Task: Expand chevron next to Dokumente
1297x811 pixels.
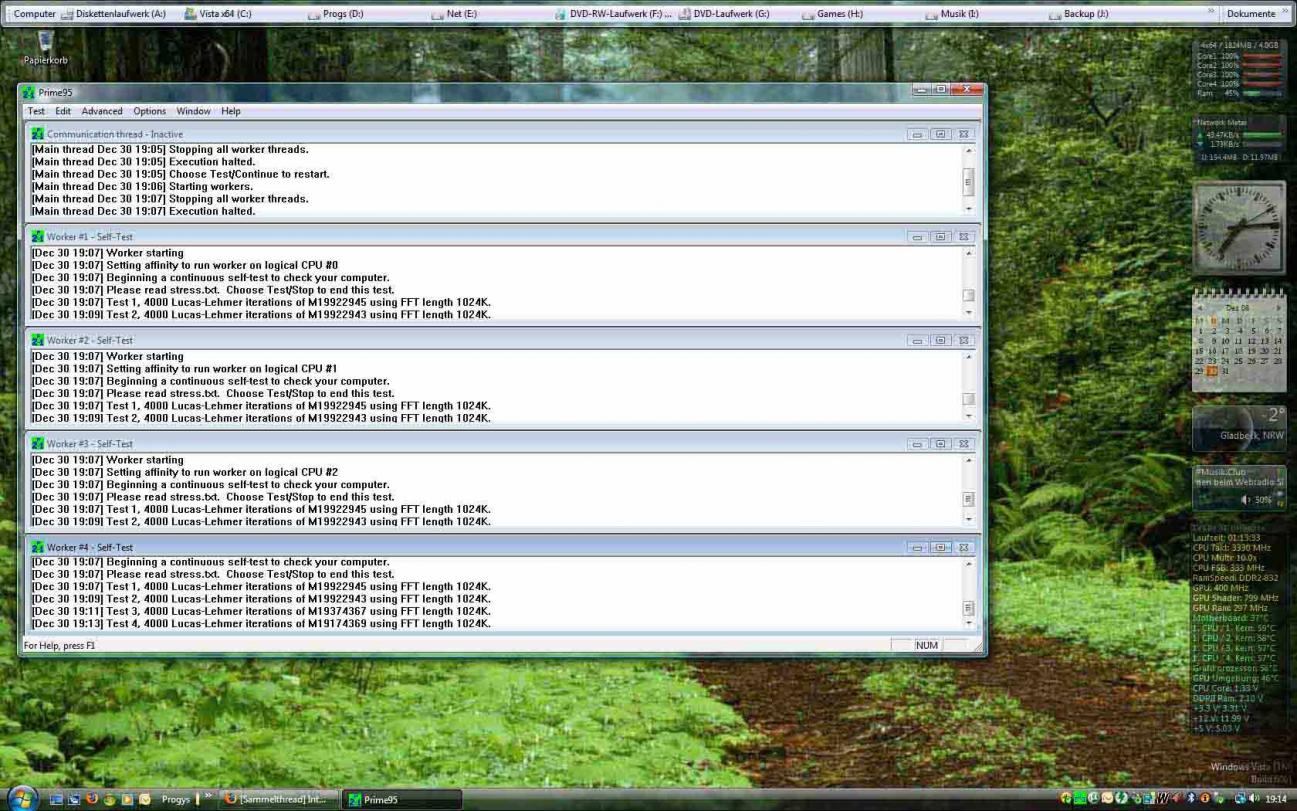Action: [1285, 12]
